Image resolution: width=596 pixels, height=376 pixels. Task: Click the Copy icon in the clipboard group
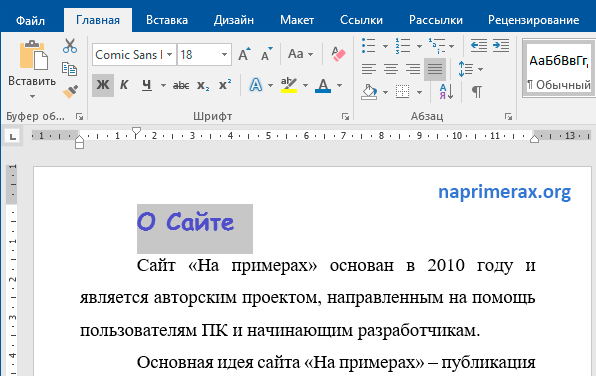70,69
